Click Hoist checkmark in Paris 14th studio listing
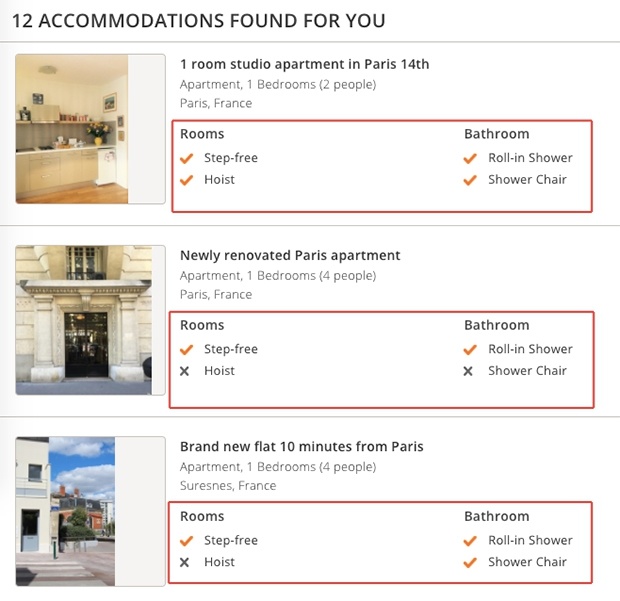The height and width of the screenshot is (601, 620). tap(186, 180)
